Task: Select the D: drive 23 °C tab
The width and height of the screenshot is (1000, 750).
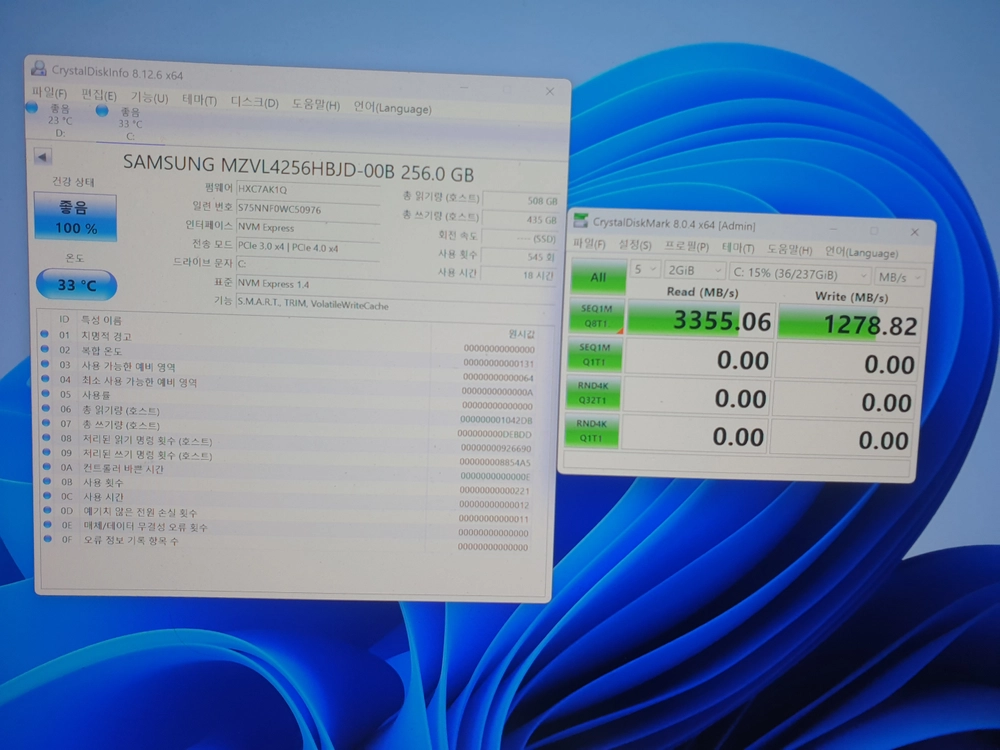Action: pyautogui.click(x=52, y=119)
